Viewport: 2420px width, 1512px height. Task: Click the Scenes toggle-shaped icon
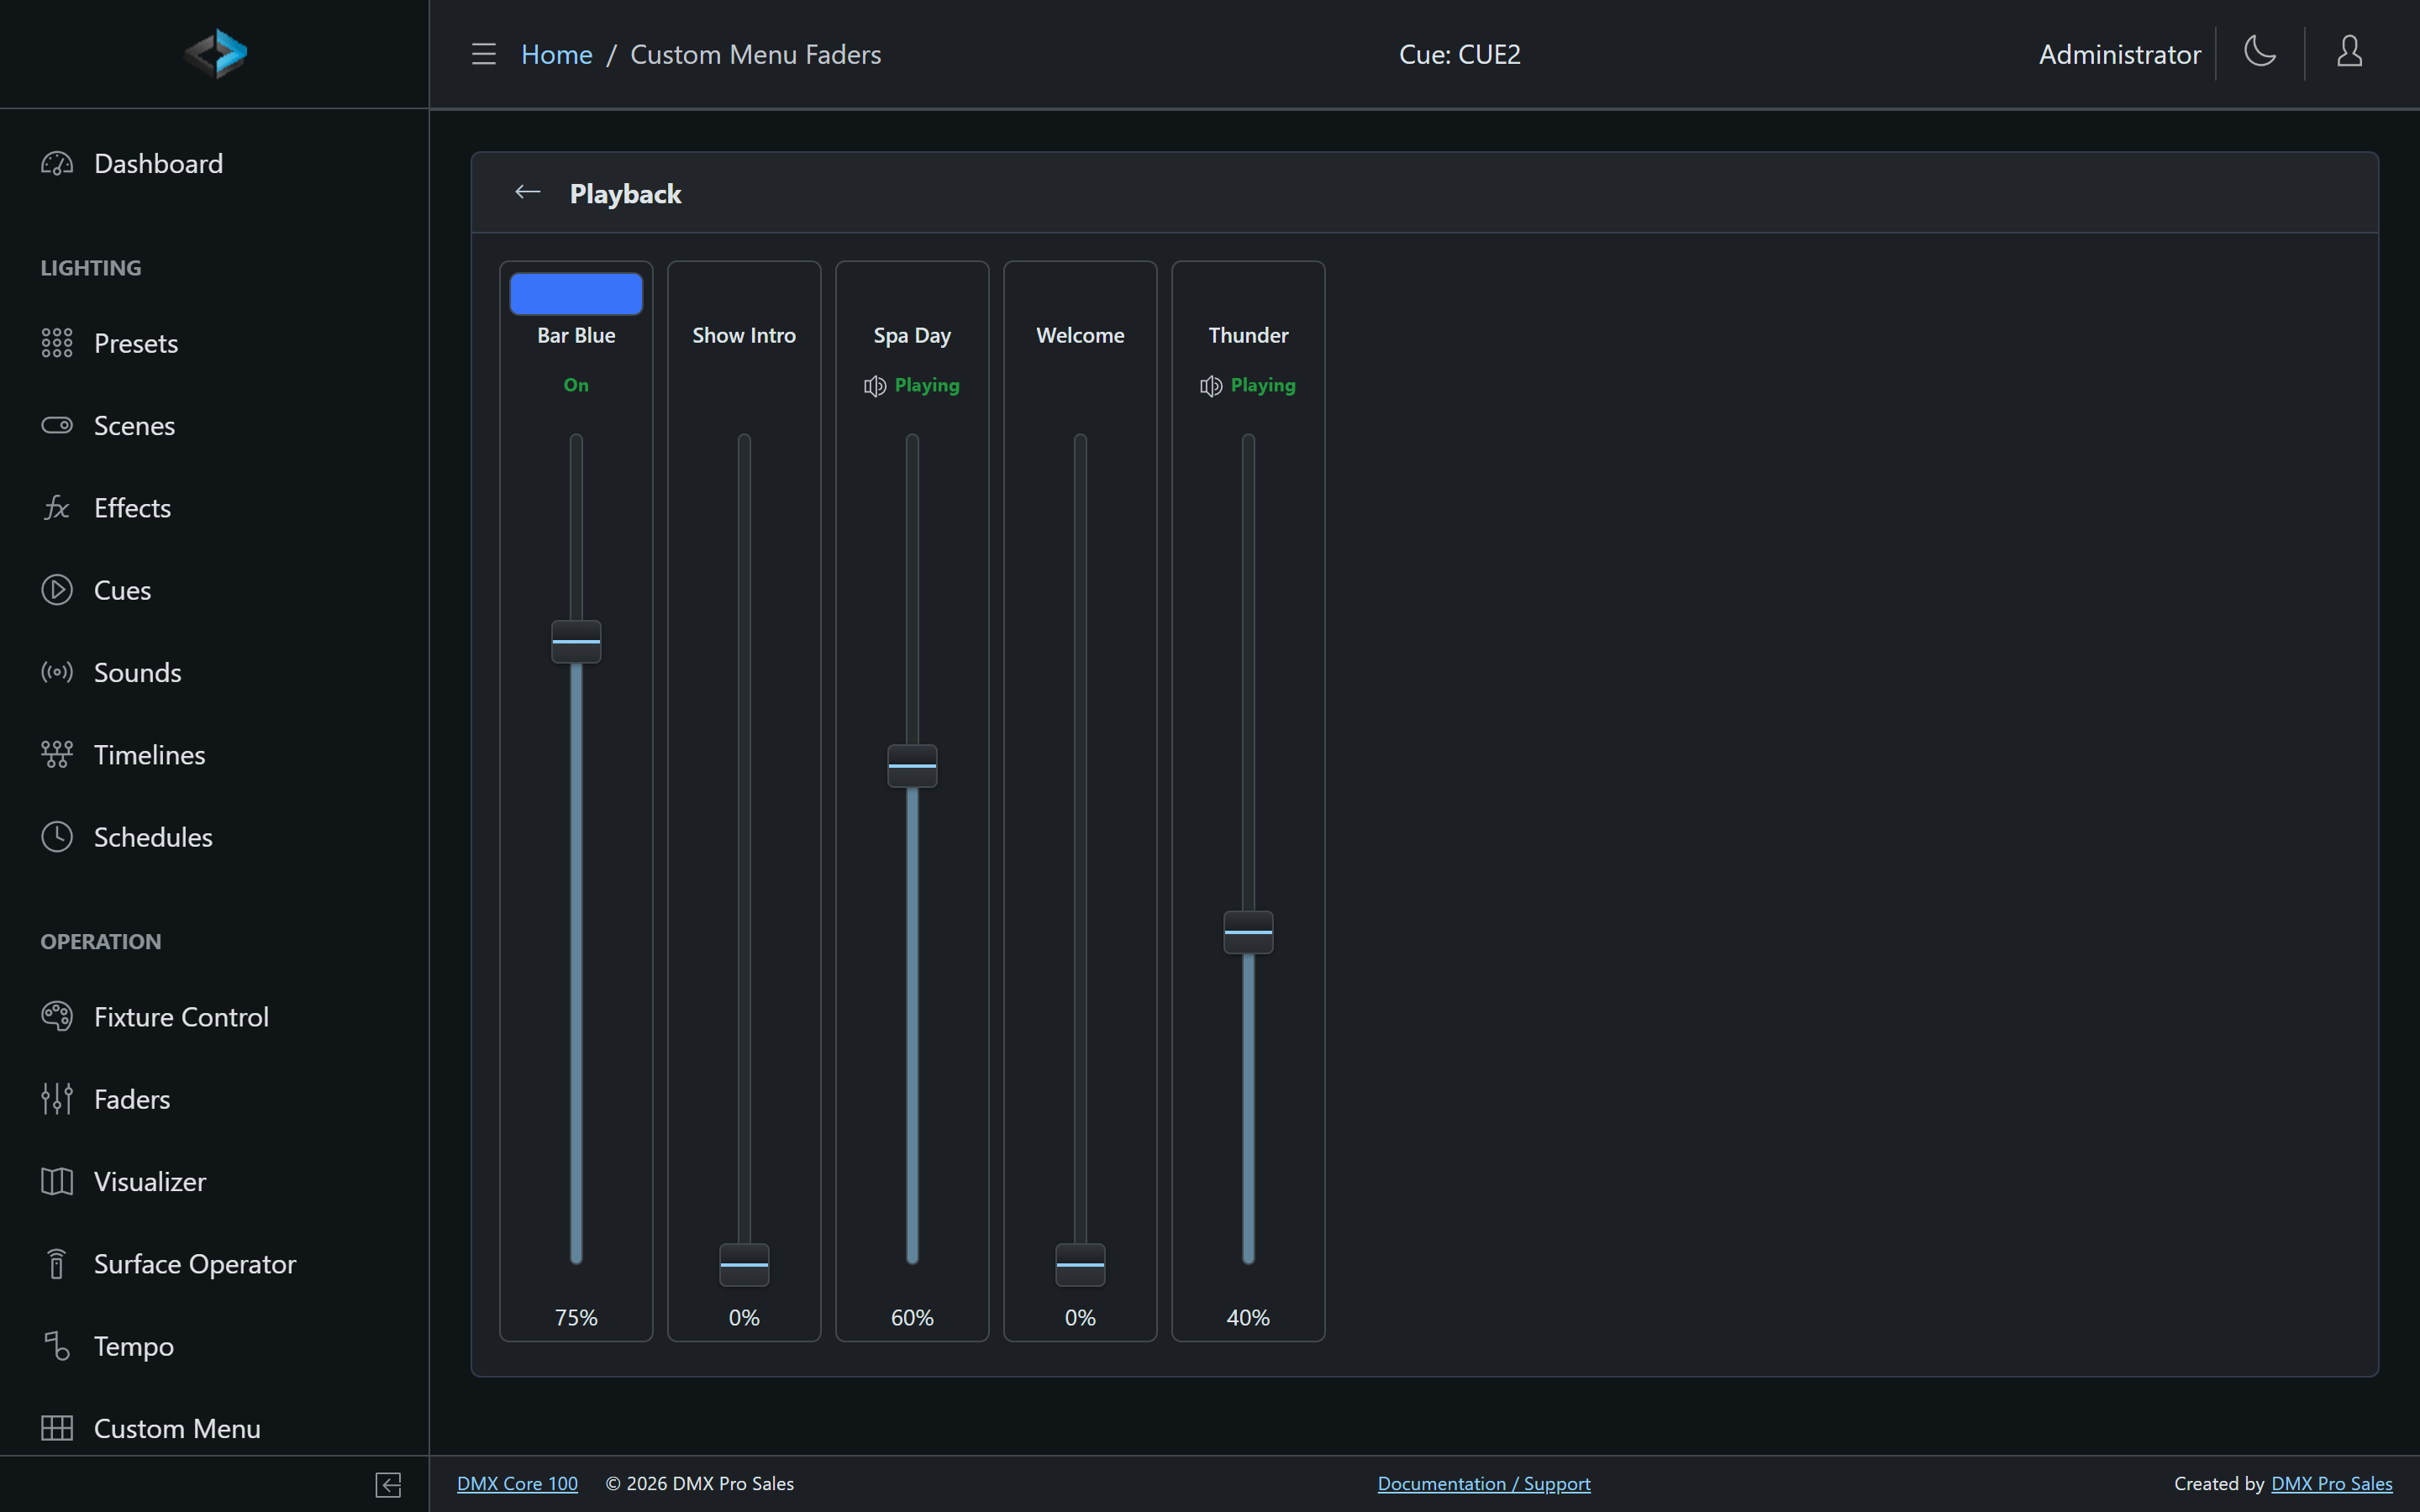pyautogui.click(x=57, y=425)
